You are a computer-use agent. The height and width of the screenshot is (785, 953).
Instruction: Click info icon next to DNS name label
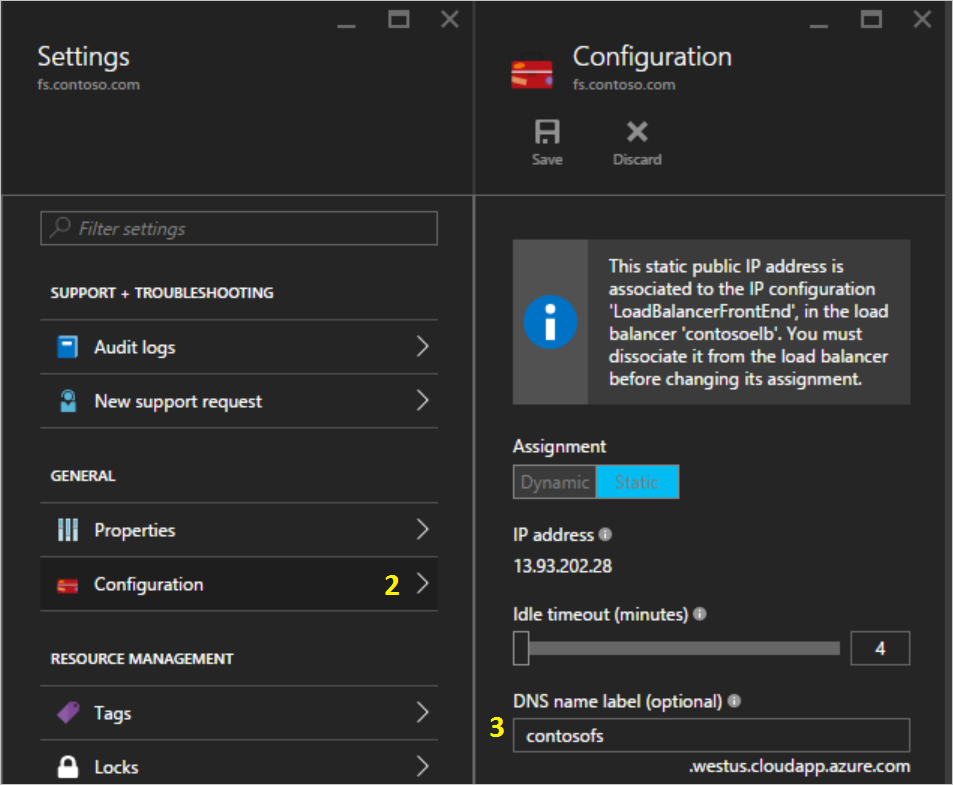point(734,701)
